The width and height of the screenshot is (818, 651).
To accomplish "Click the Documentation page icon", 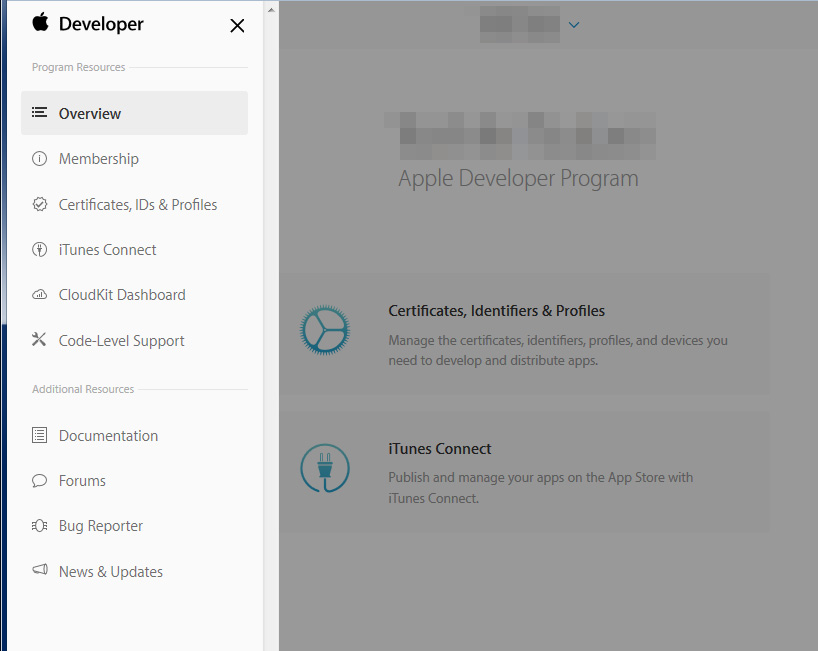I will 40,435.
